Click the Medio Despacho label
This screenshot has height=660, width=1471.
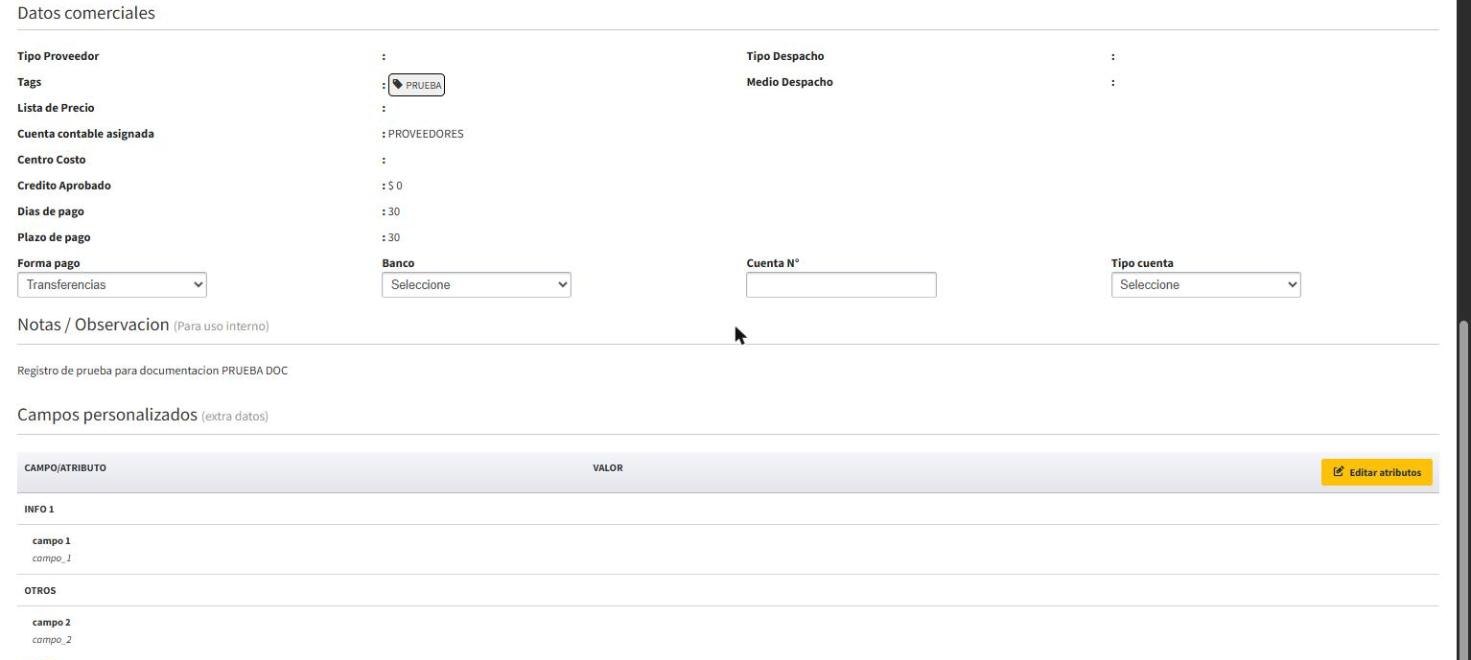point(789,82)
